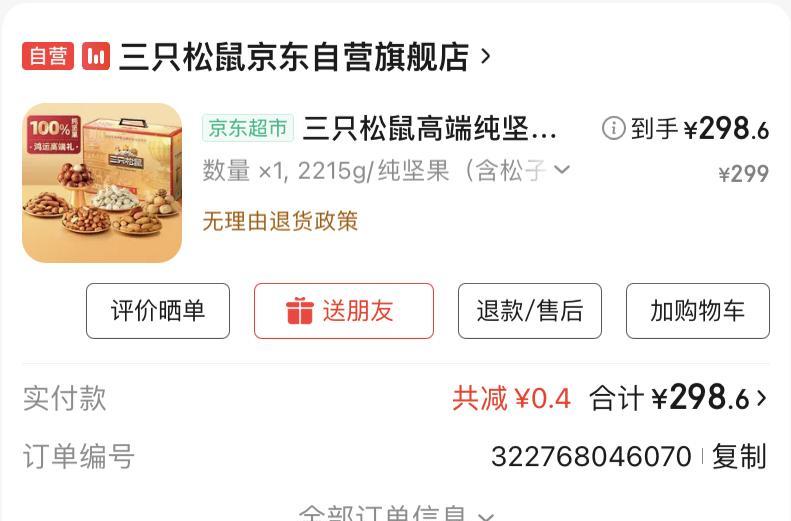Click the 送朋友 button label
The height and width of the screenshot is (521, 791).
tap(358, 311)
